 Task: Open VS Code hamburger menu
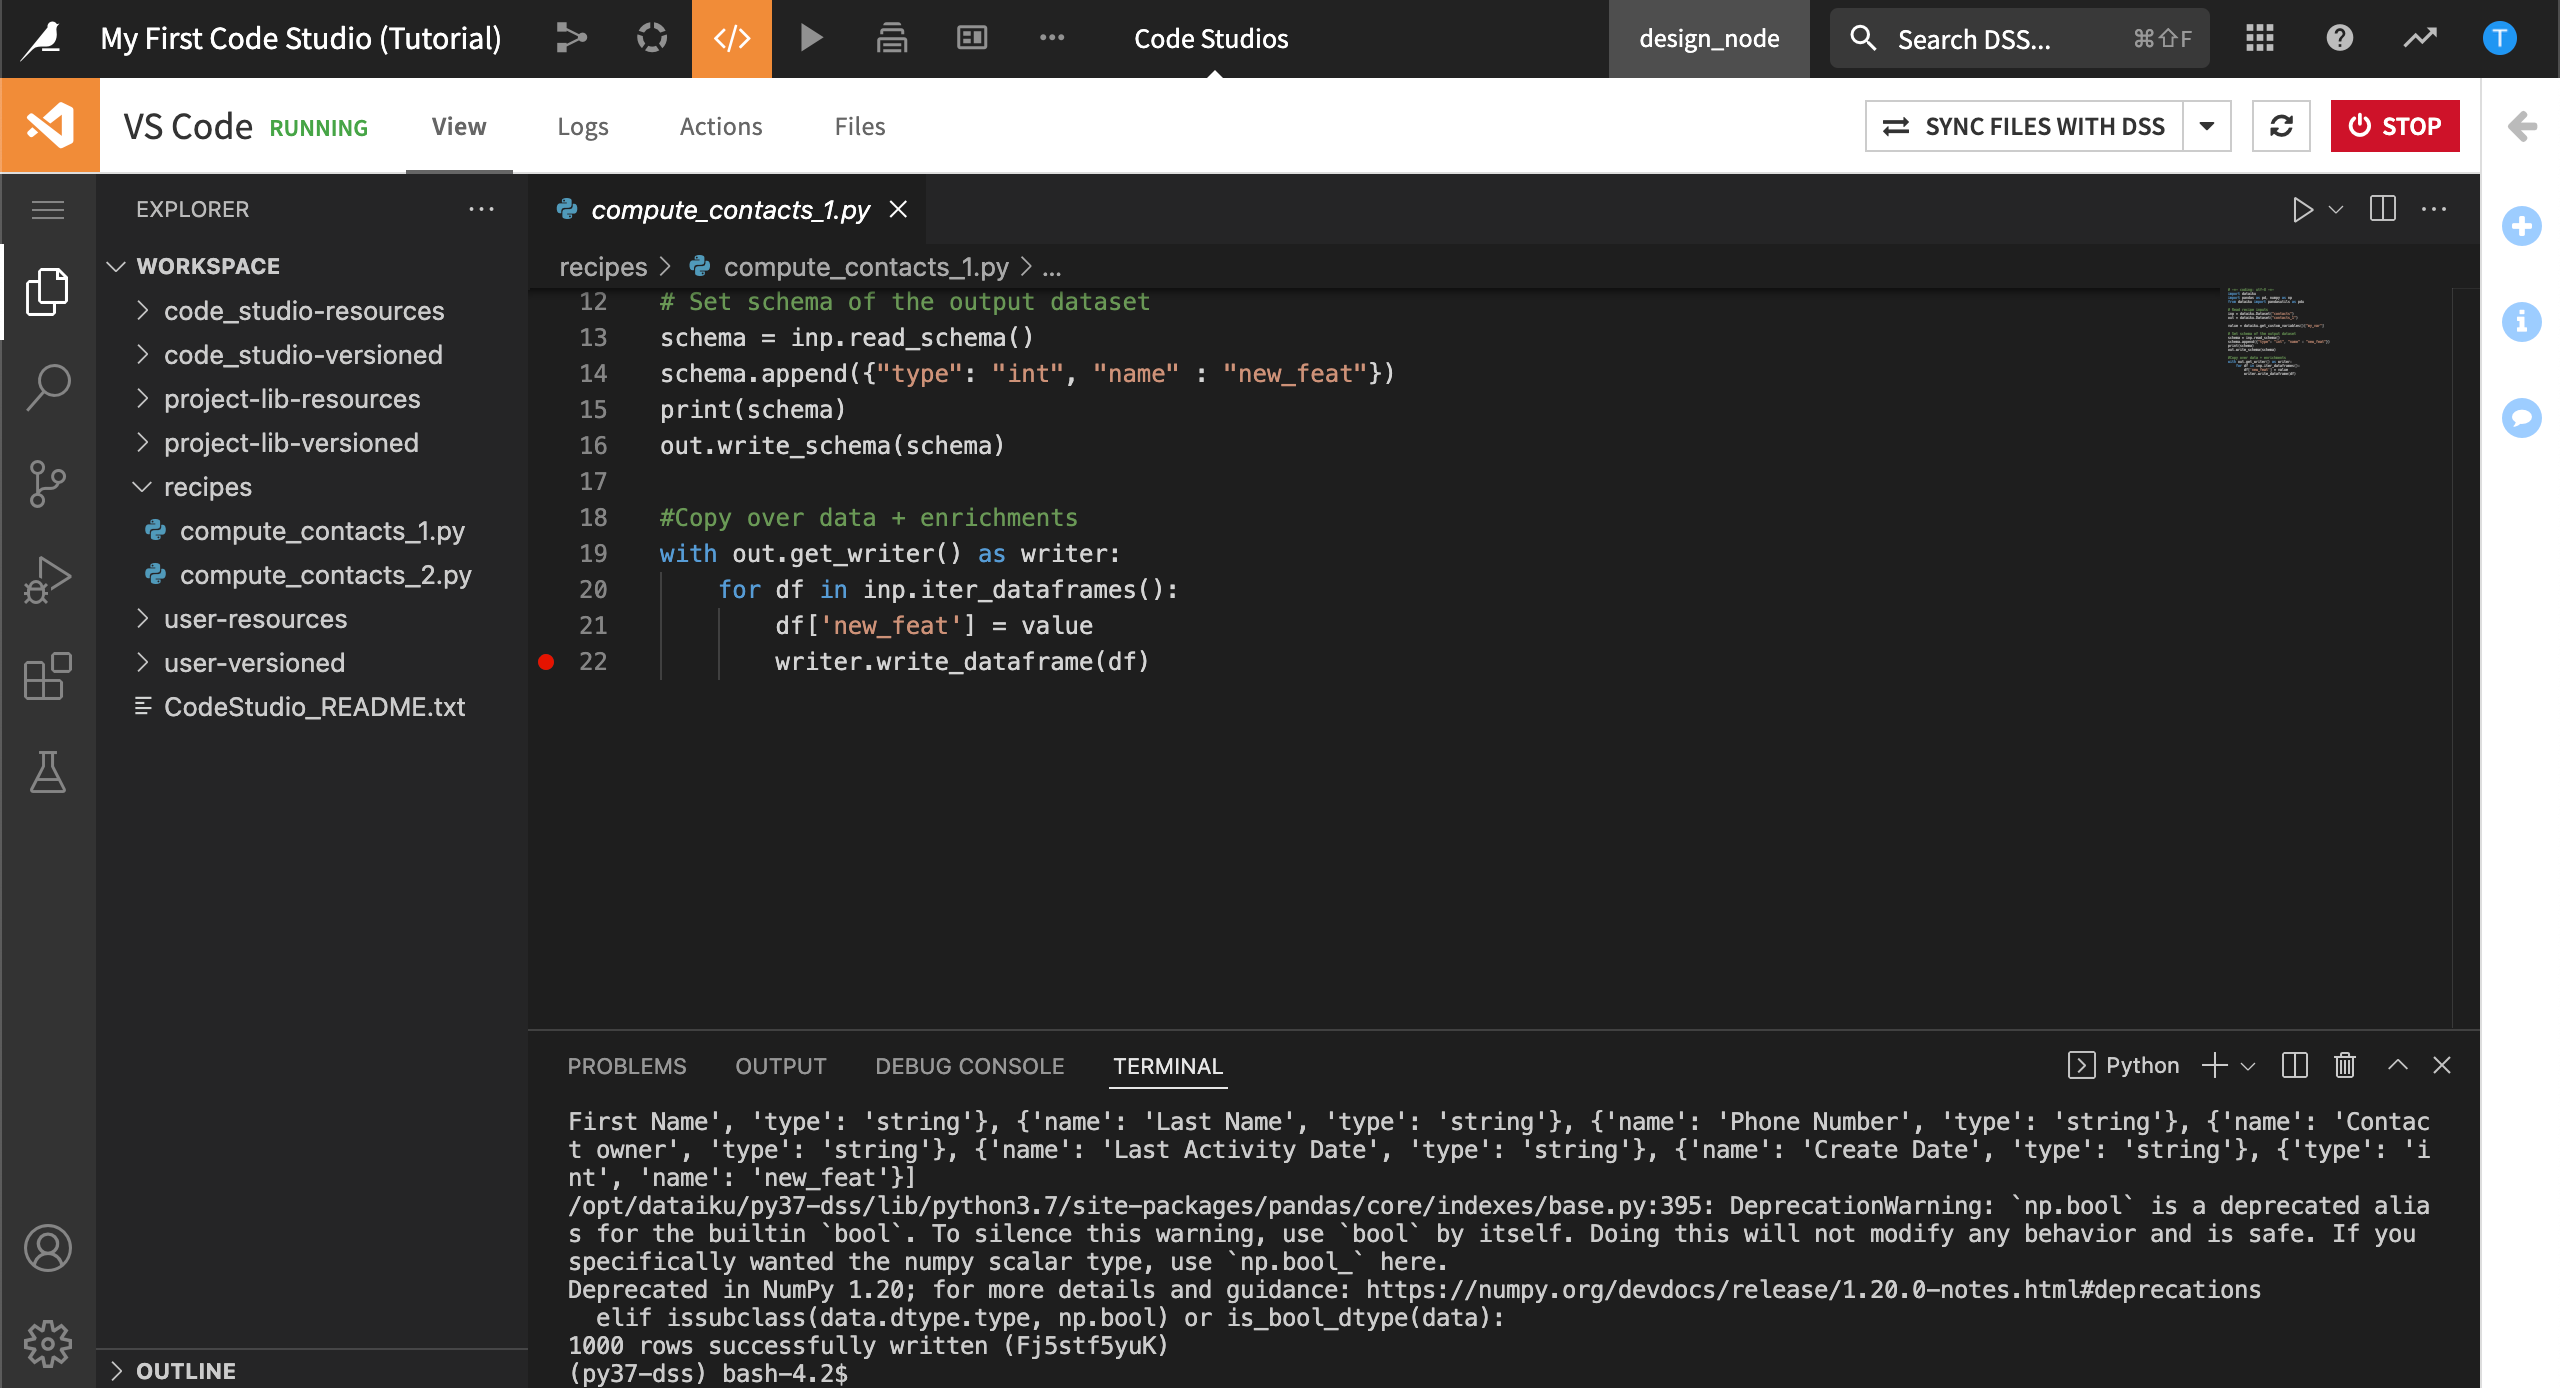48,209
